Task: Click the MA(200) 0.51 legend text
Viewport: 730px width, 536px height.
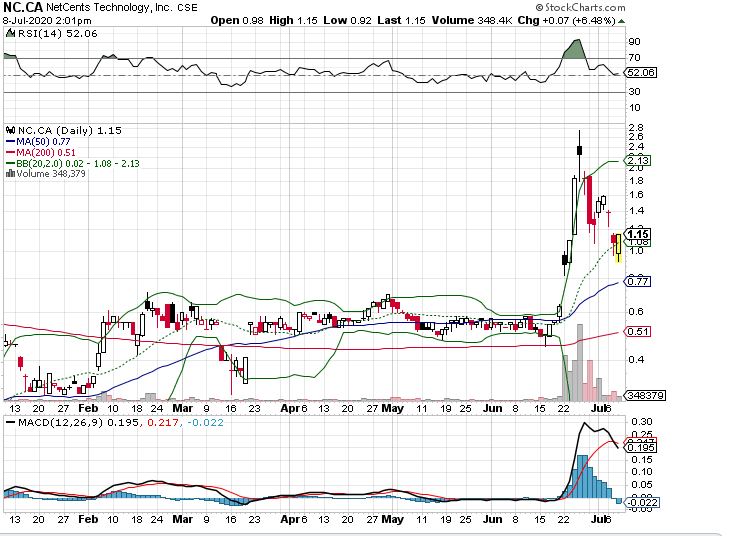Action: [x=46, y=153]
